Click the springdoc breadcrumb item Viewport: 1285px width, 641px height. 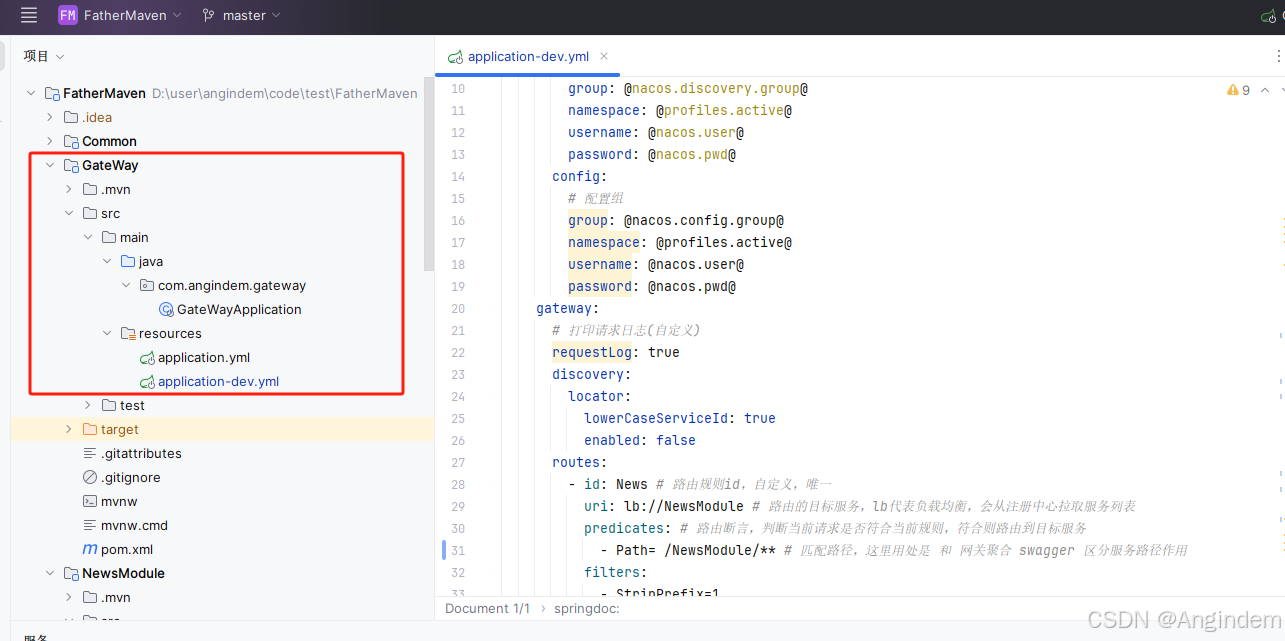click(x=588, y=608)
